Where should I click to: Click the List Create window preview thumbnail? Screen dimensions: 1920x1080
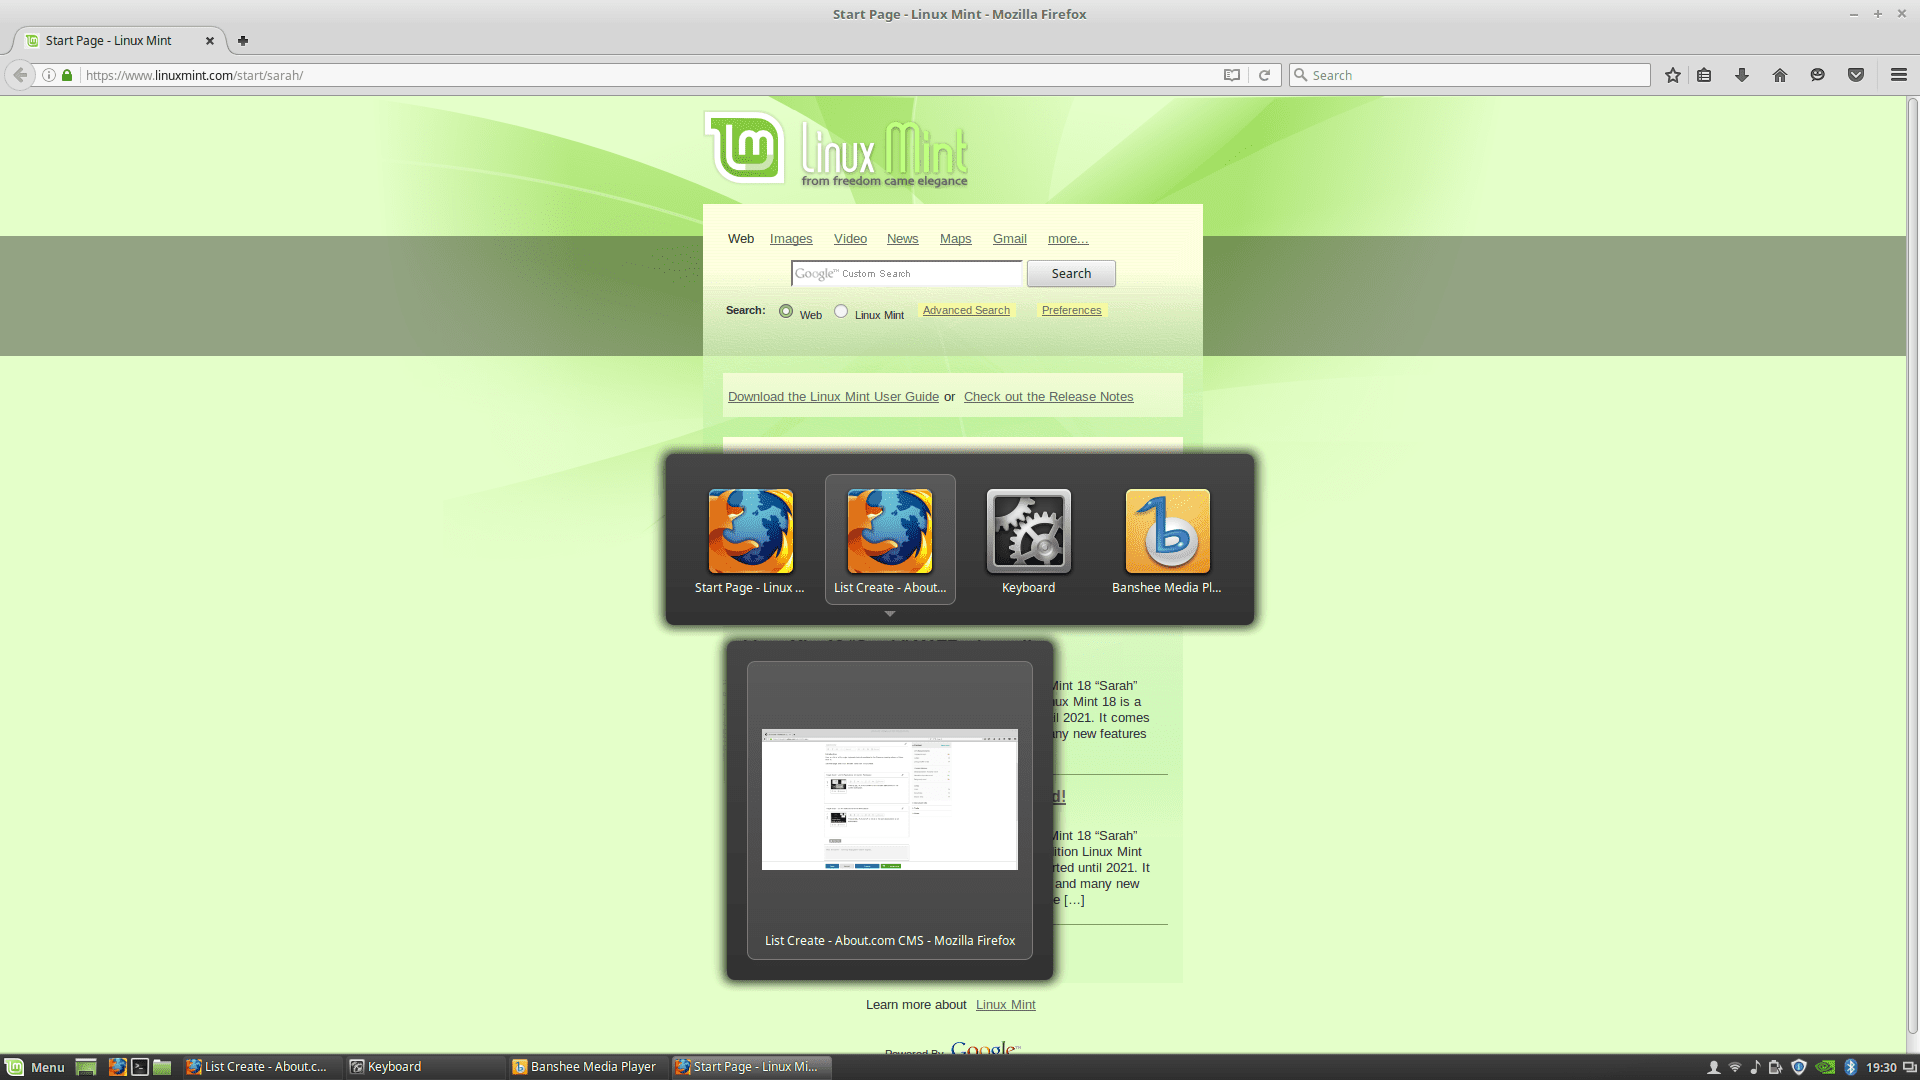tap(890, 799)
